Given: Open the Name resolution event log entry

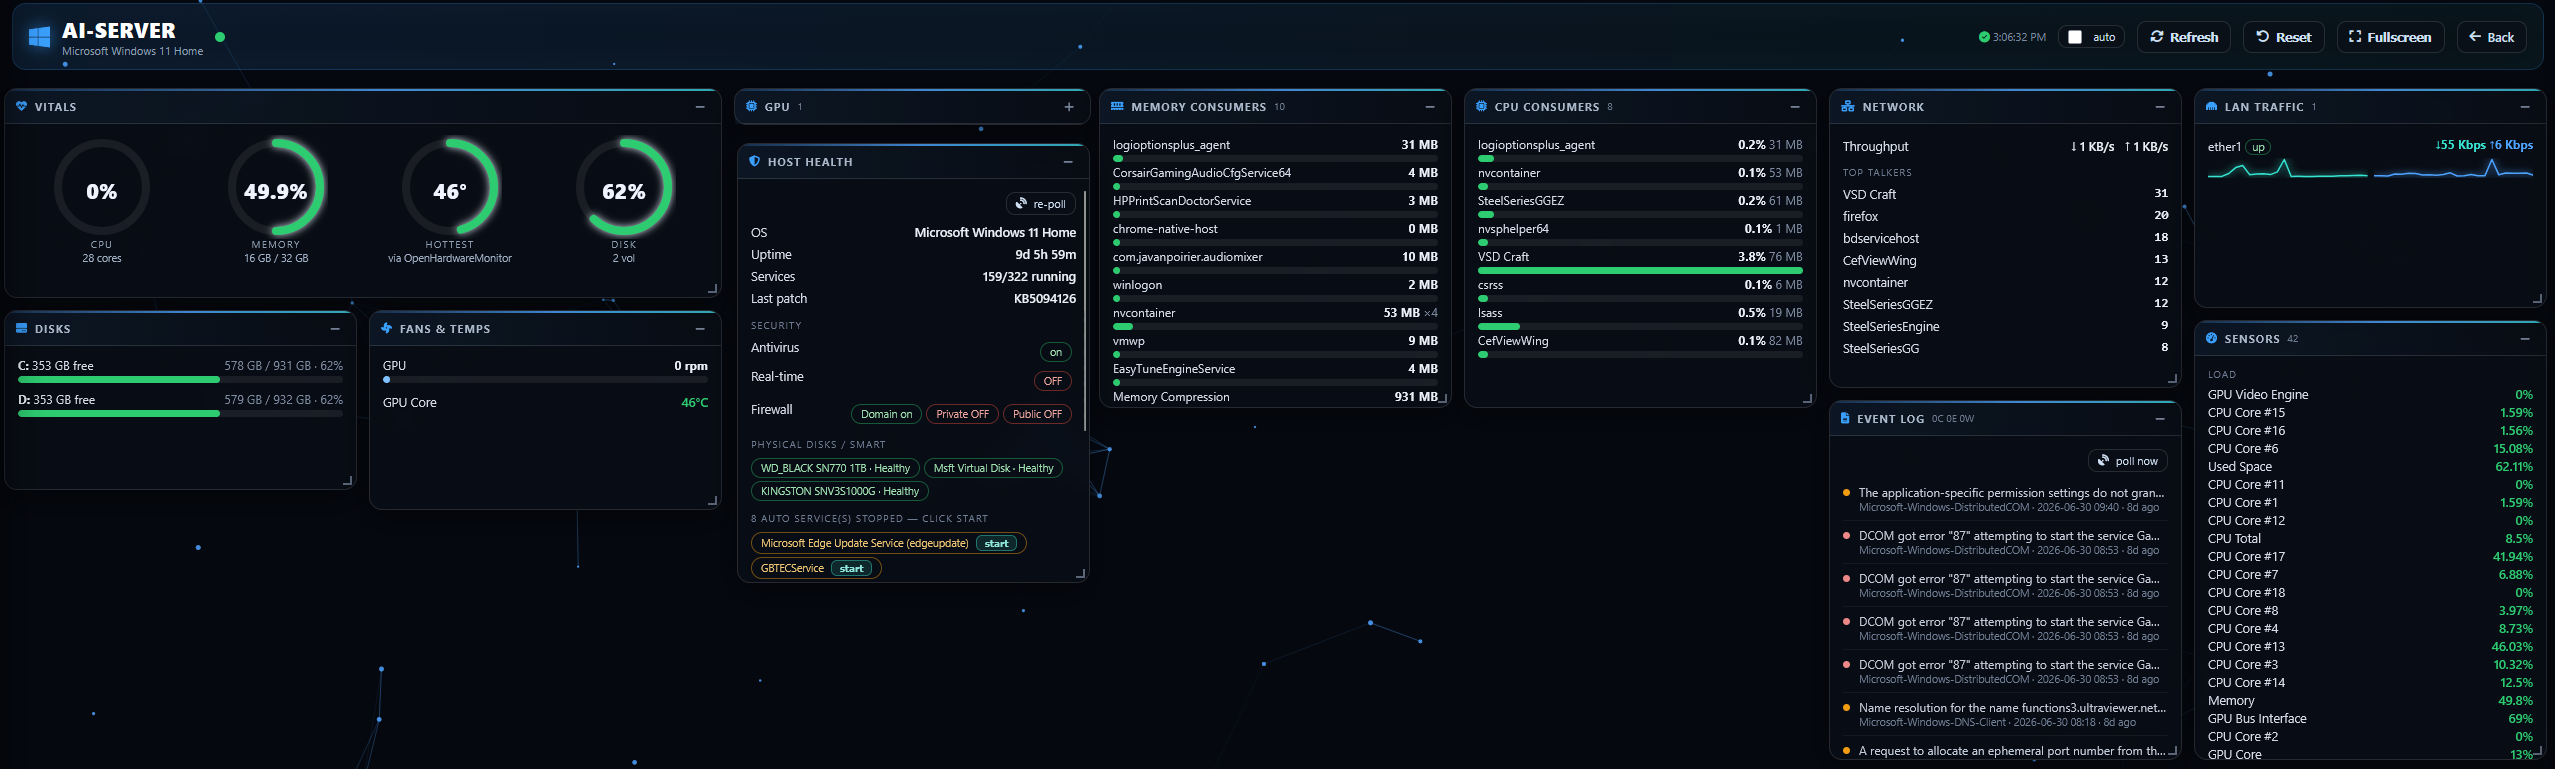Looking at the screenshot, I should coord(2005,715).
